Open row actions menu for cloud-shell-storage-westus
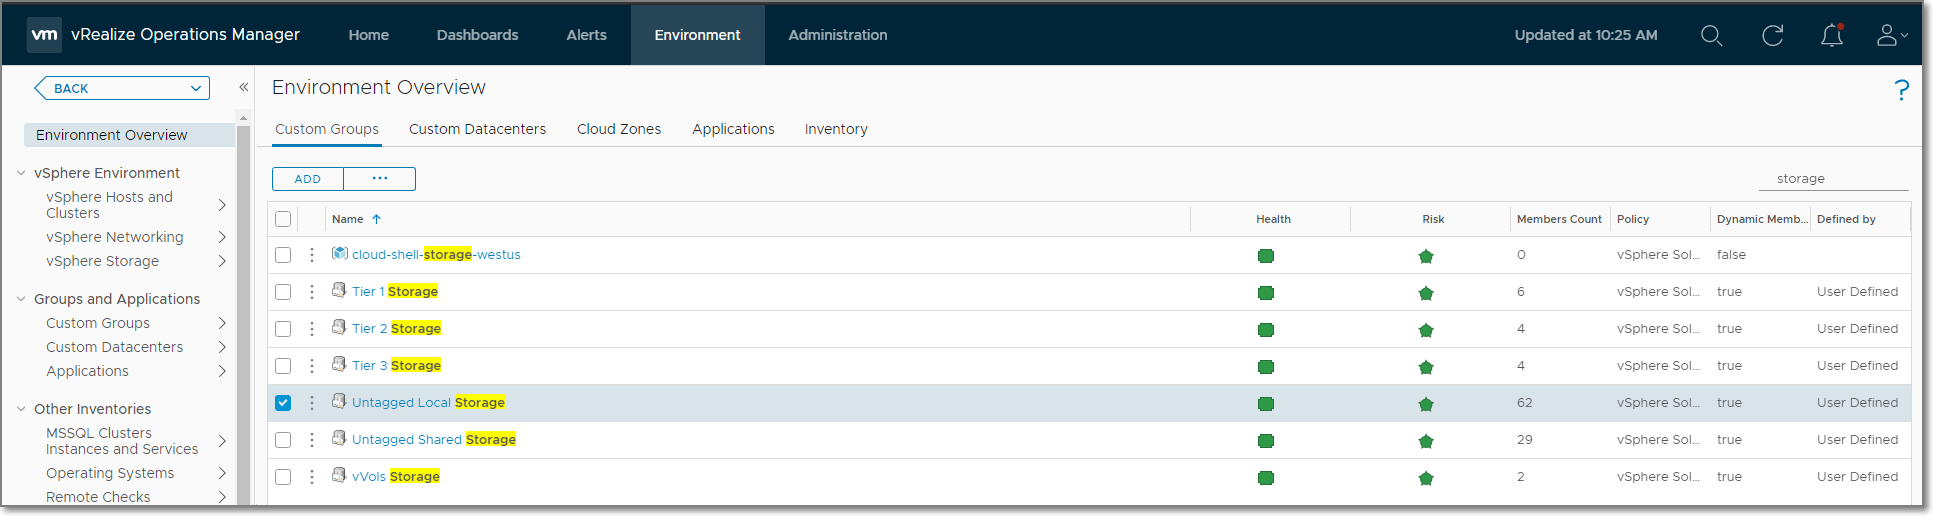 [312, 255]
